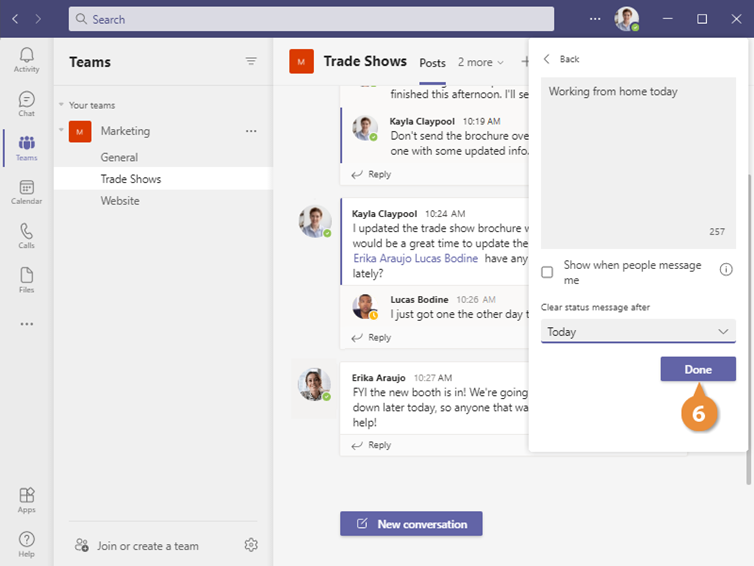Open Help in the sidebar

pos(26,544)
